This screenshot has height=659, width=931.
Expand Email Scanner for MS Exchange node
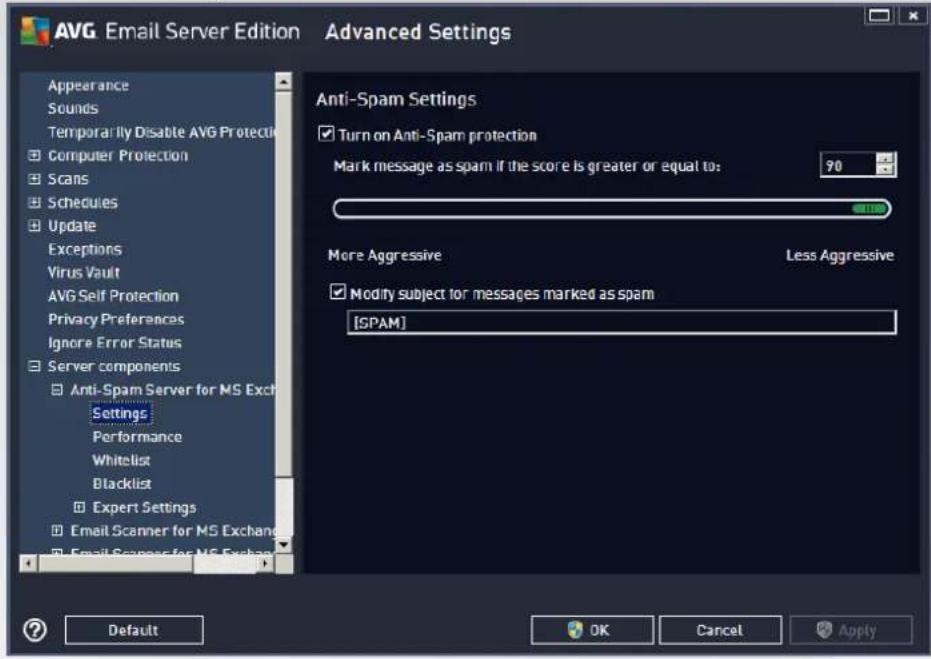pyautogui.click(x=57, y=530)
